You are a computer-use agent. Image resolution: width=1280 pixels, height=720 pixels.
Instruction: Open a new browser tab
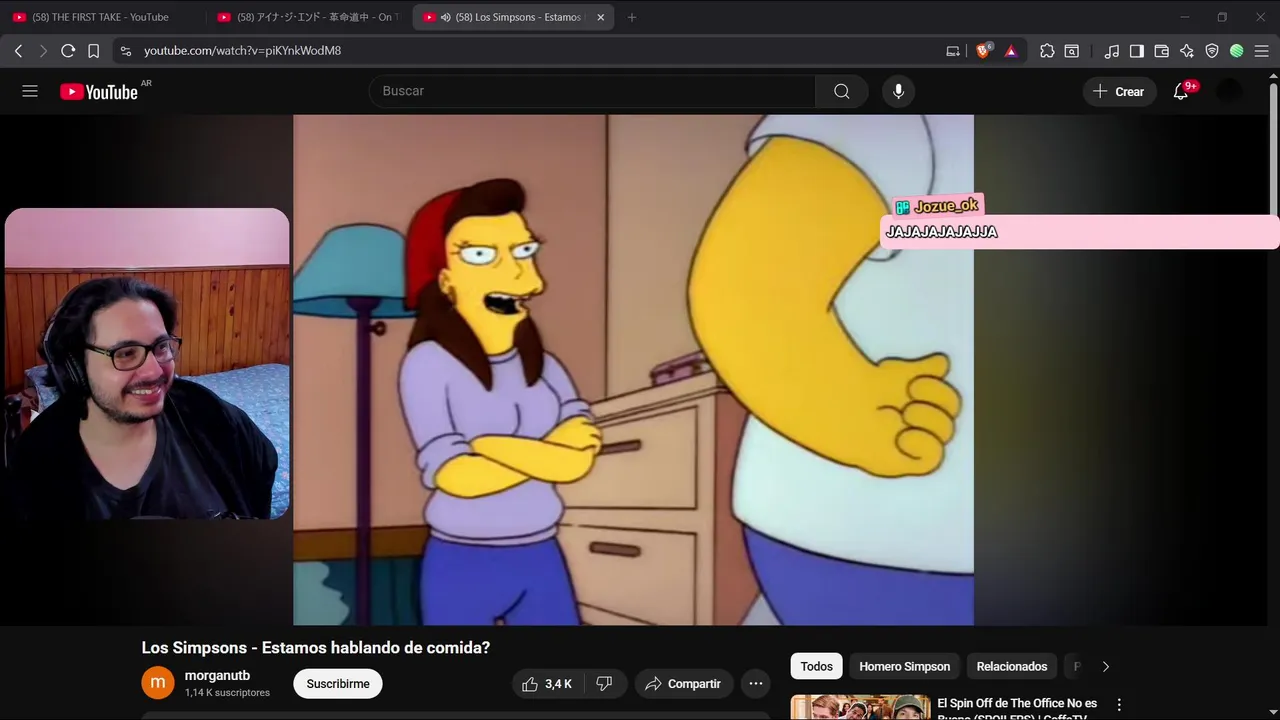[632, 17]
